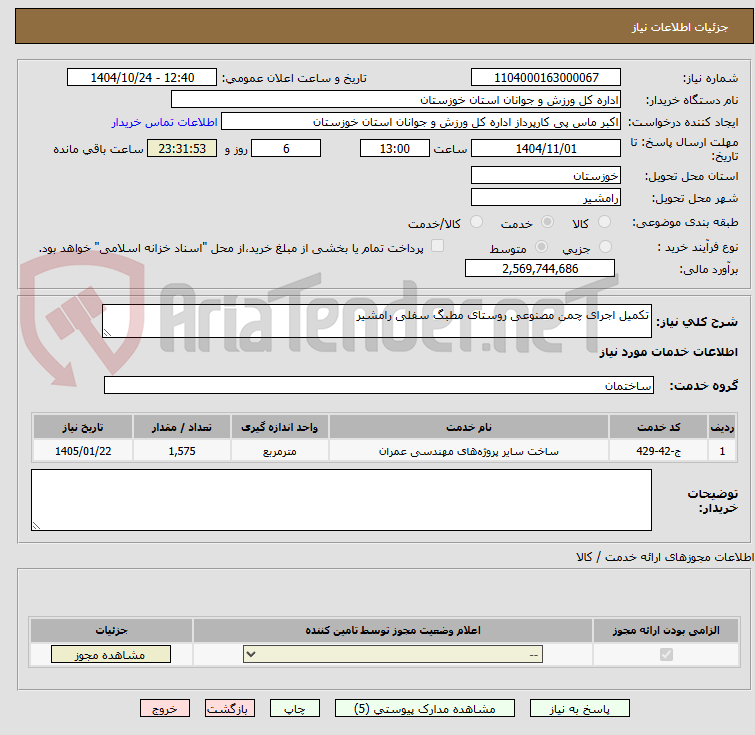Click delivery city field رامشیر

[546, 197]
